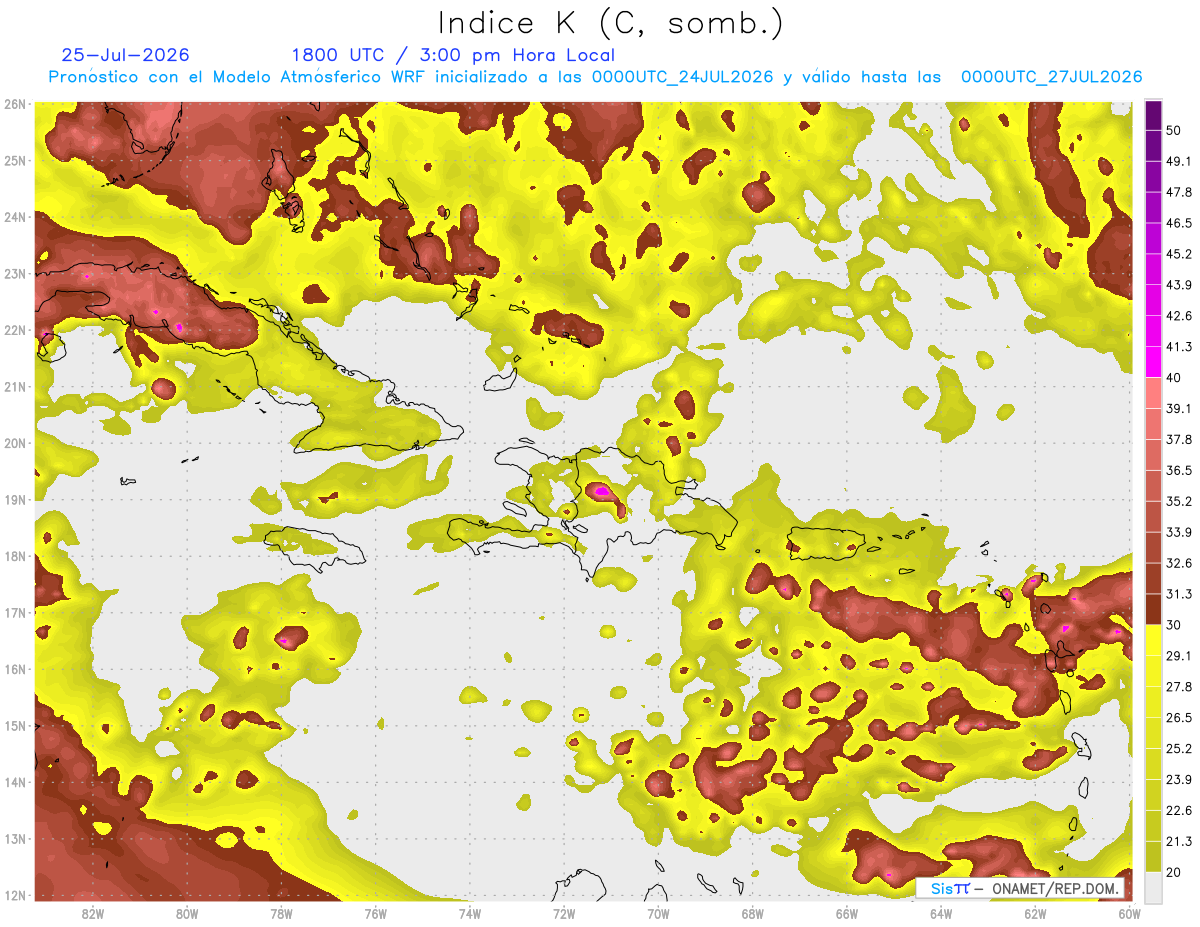Click the legend value "20"
The height and width of the screenshot is (927, 1200).
(x=1174, y=871)
